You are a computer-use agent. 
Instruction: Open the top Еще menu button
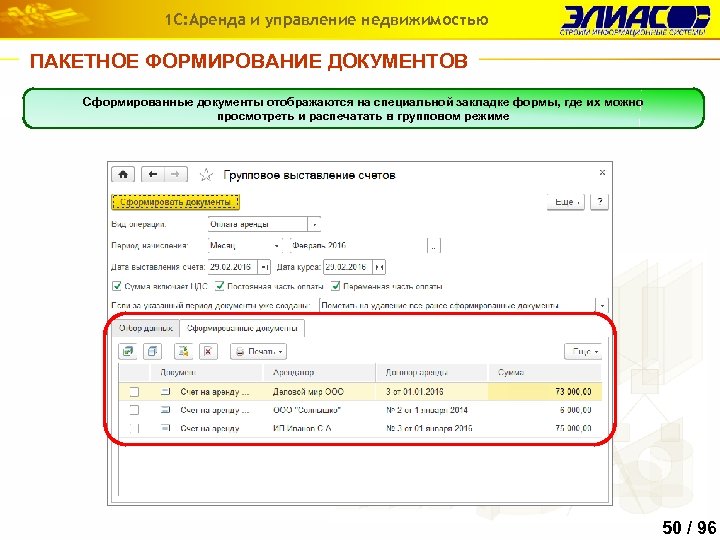pos(566,202)
